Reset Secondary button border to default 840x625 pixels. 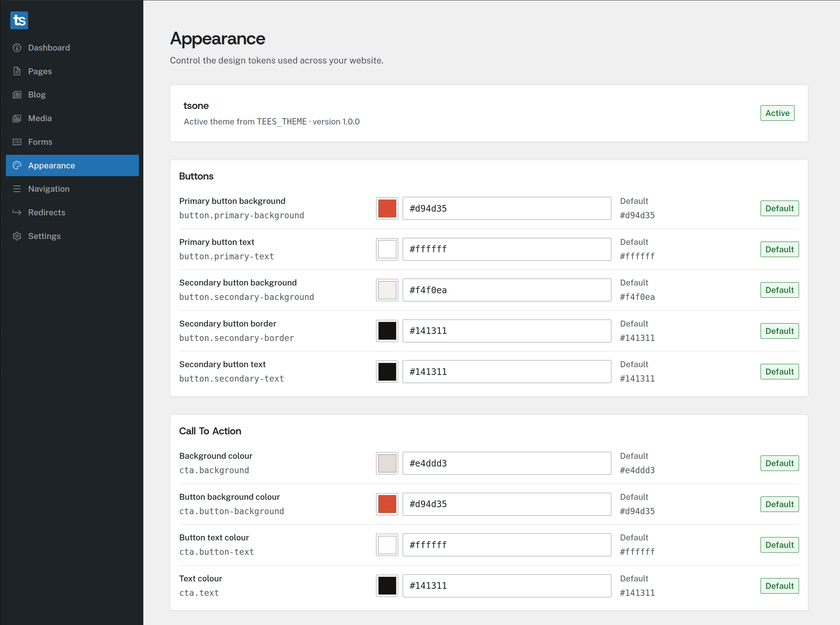click(779, 331)
